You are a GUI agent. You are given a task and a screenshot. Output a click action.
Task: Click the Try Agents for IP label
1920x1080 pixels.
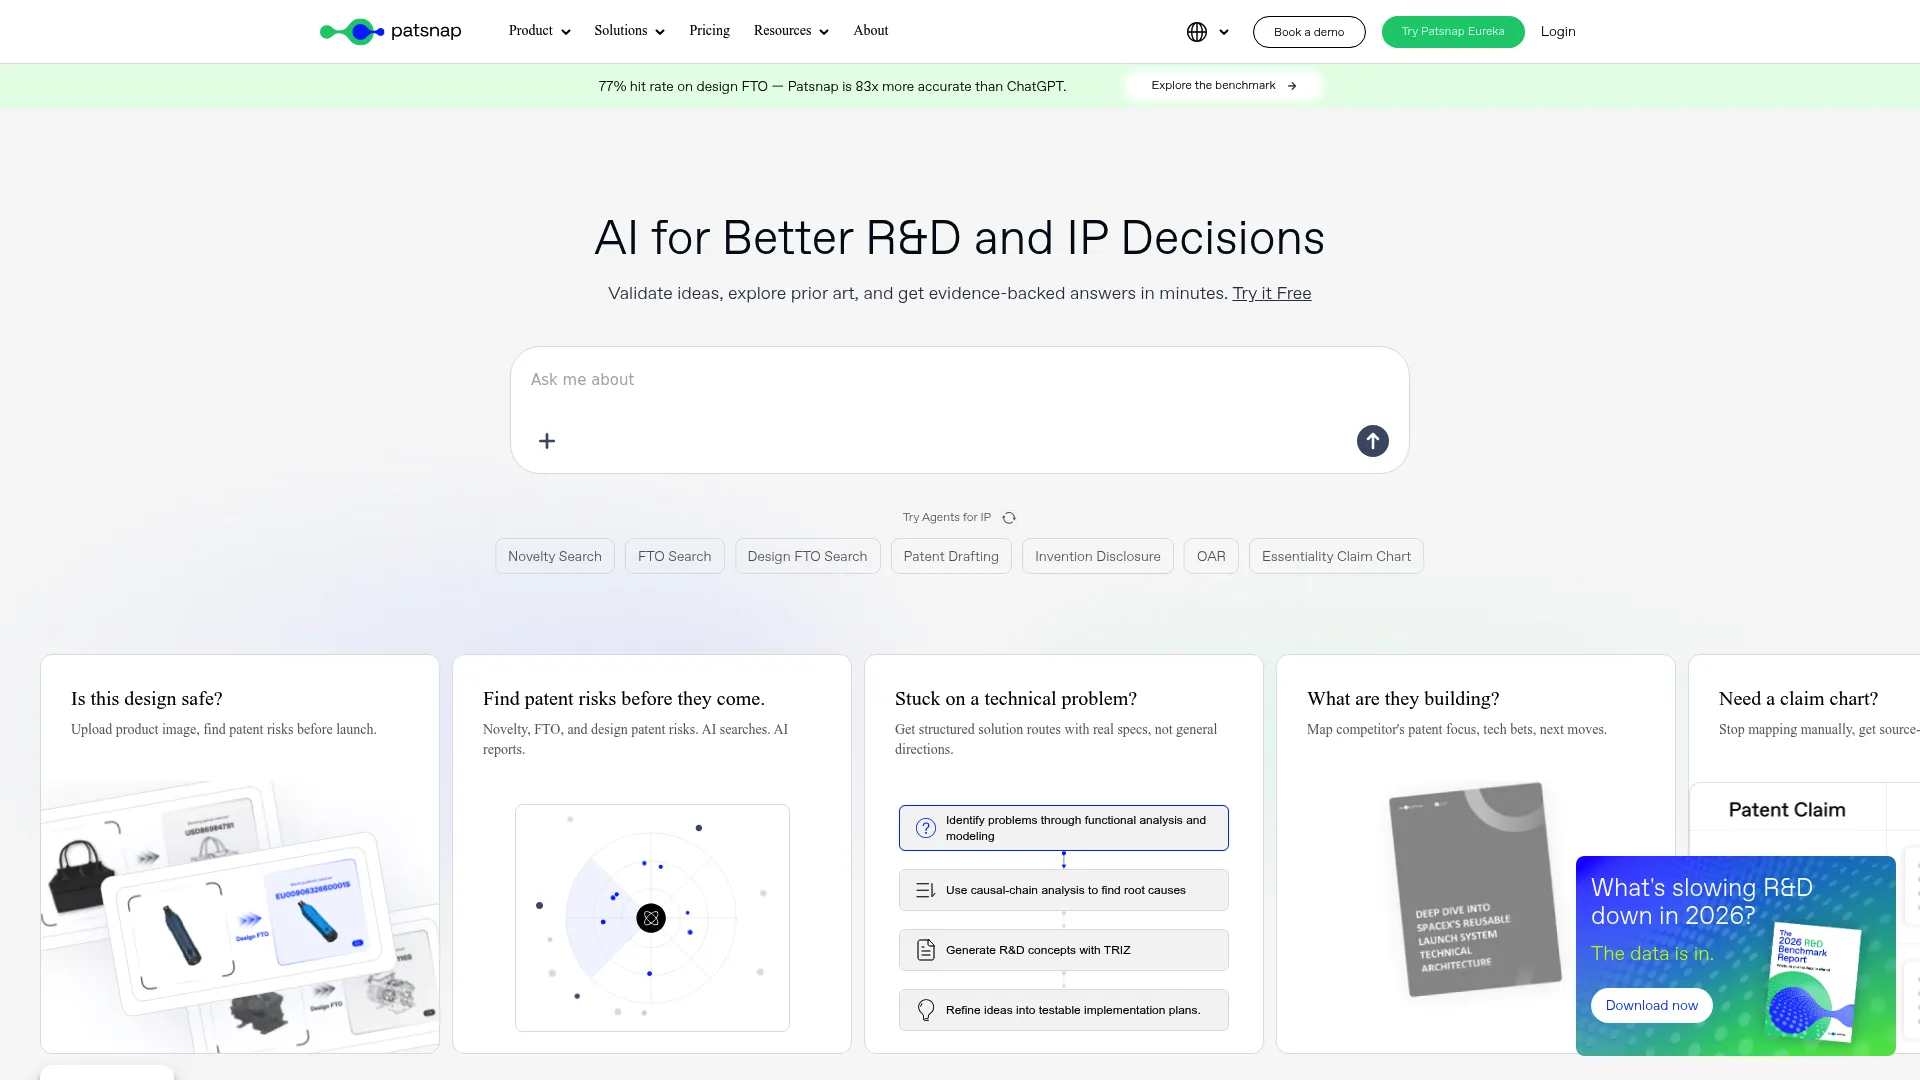click(x=947, y=518)
